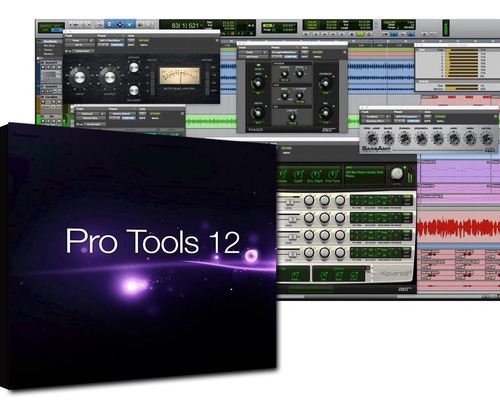The height and width of the screenshot is (416, 500).
Task: Open the factory default Preset dropdown
Action: pos(123,114)
